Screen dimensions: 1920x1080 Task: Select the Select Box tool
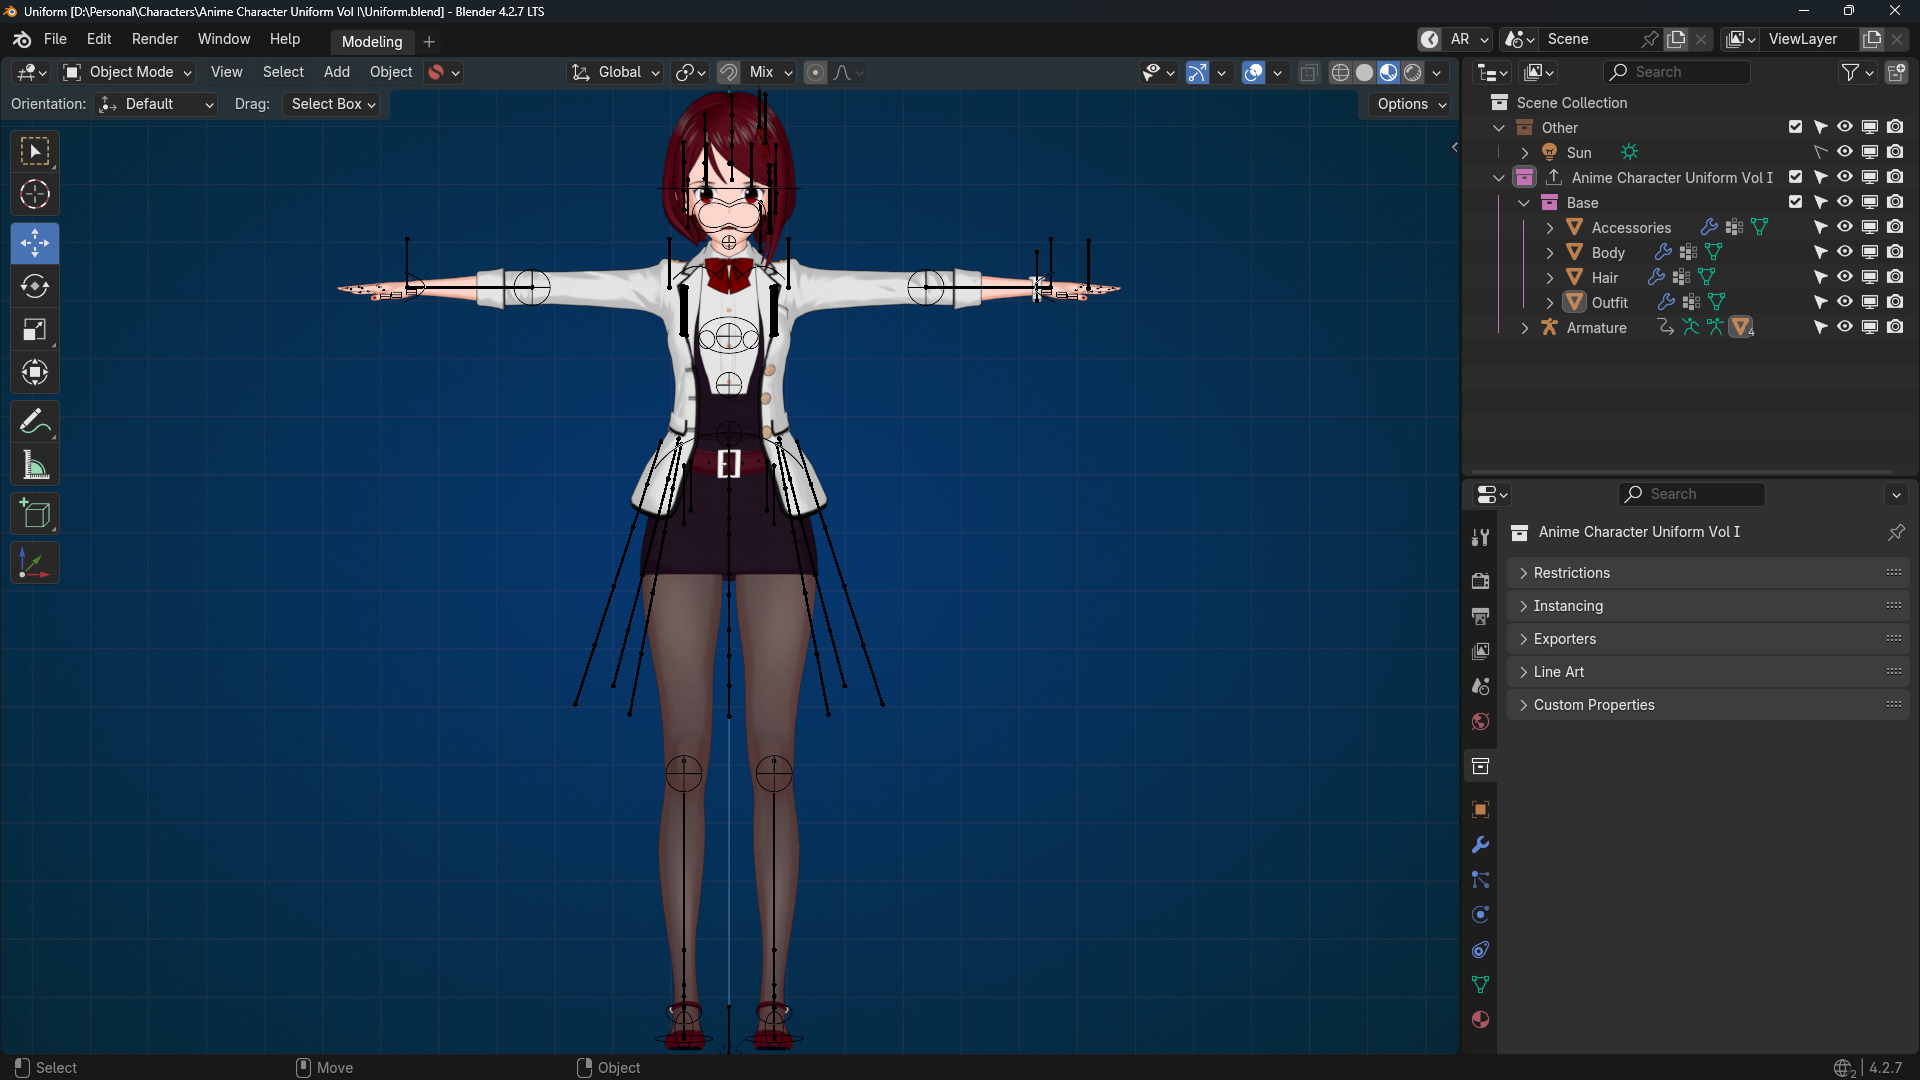35,151
